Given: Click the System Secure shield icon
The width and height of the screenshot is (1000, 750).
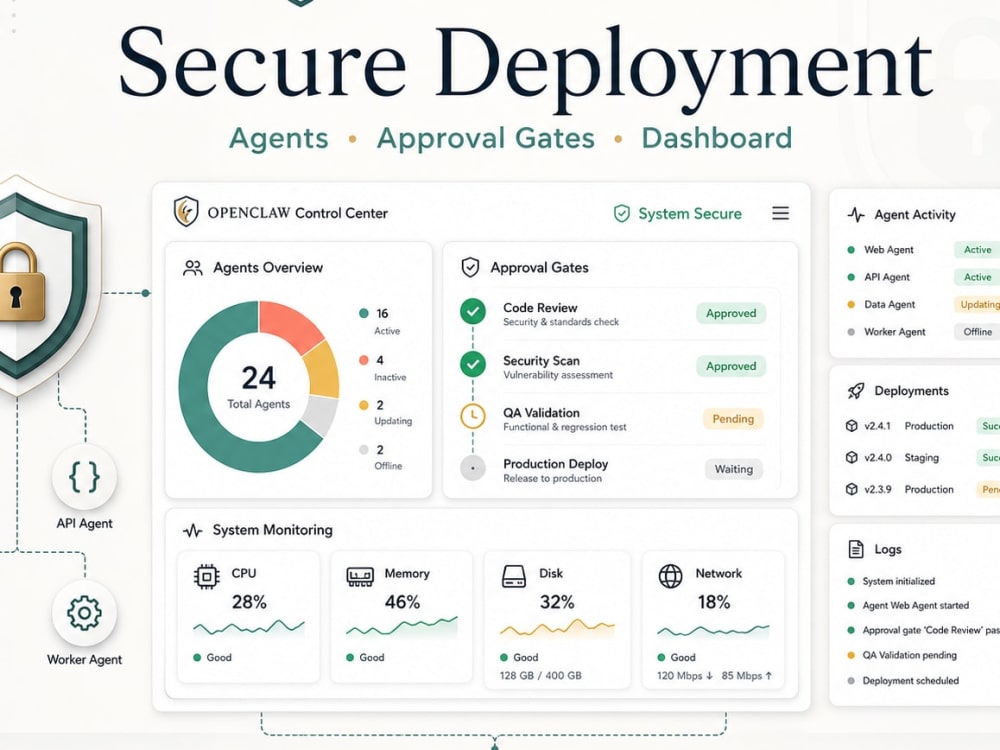Looking at the screenshot, I should [622, 214].
